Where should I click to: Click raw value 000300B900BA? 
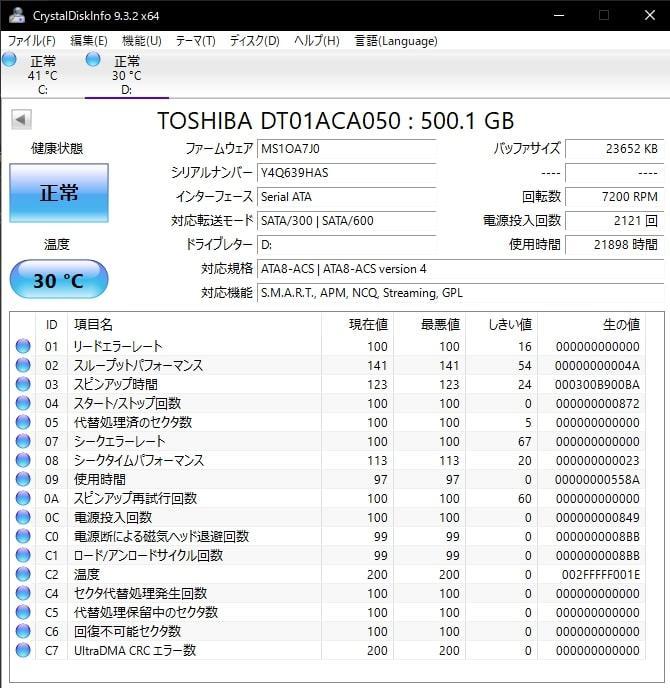[x=597, y=385]
